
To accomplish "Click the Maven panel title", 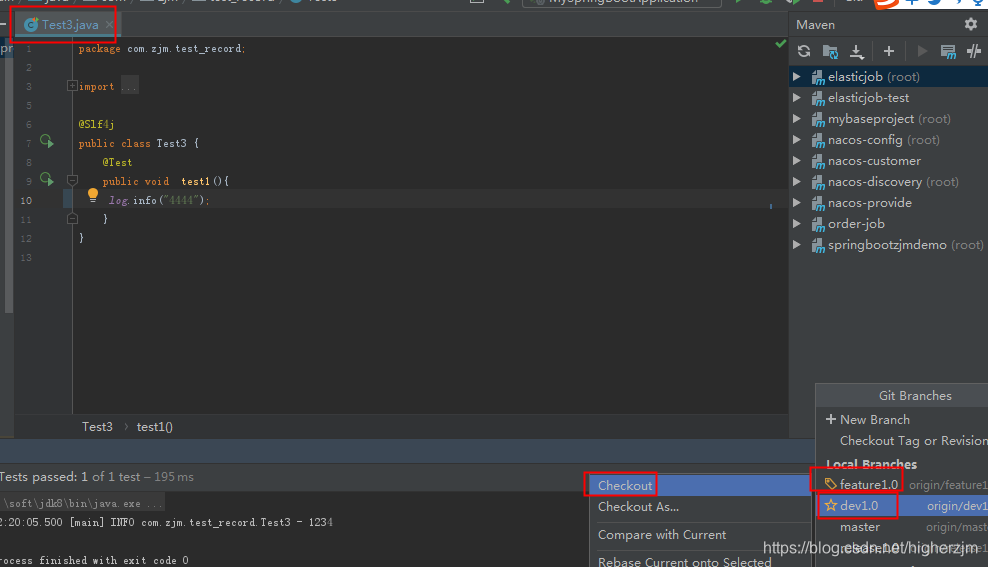I will [x=815, y=25].
